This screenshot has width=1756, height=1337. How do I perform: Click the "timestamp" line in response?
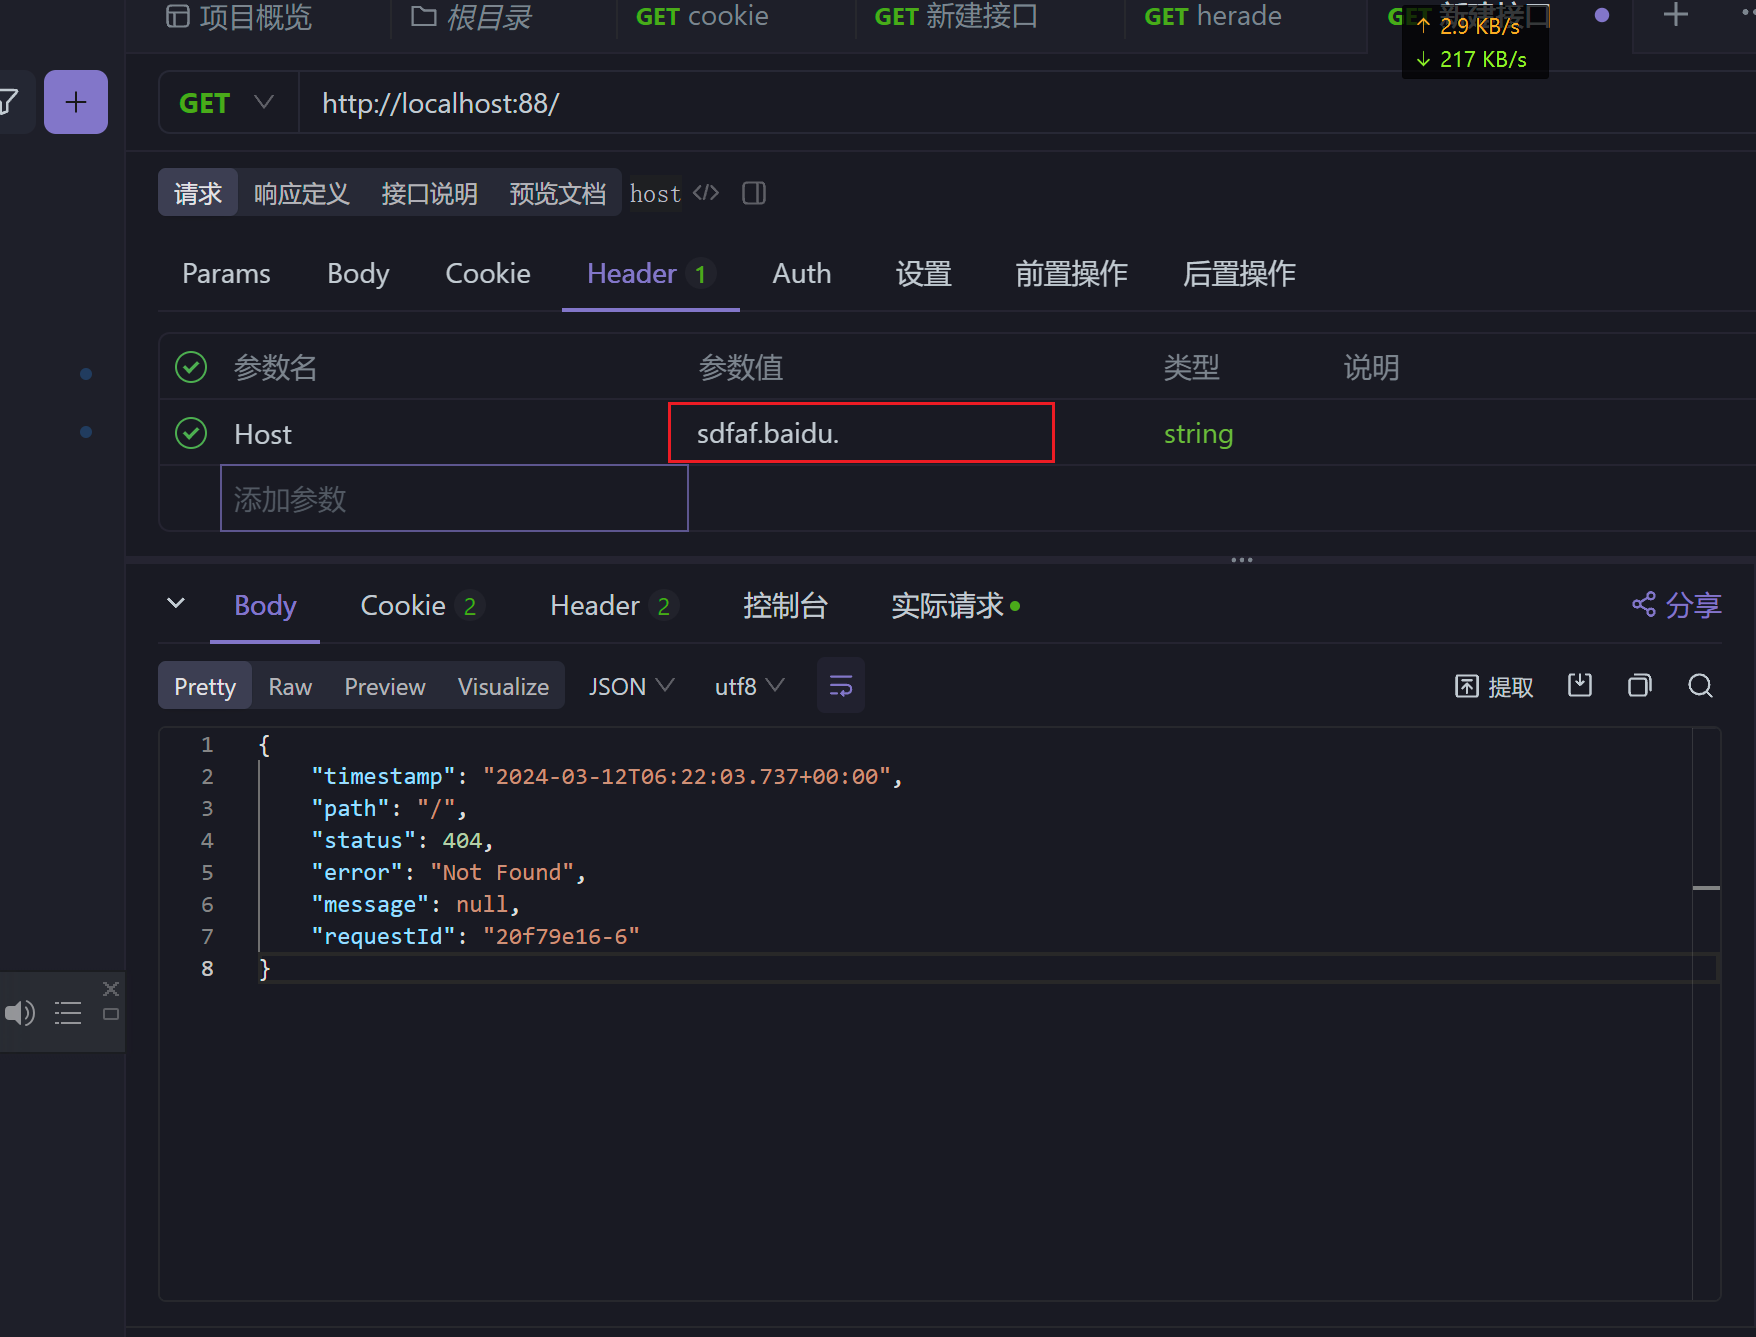point(607,776)
